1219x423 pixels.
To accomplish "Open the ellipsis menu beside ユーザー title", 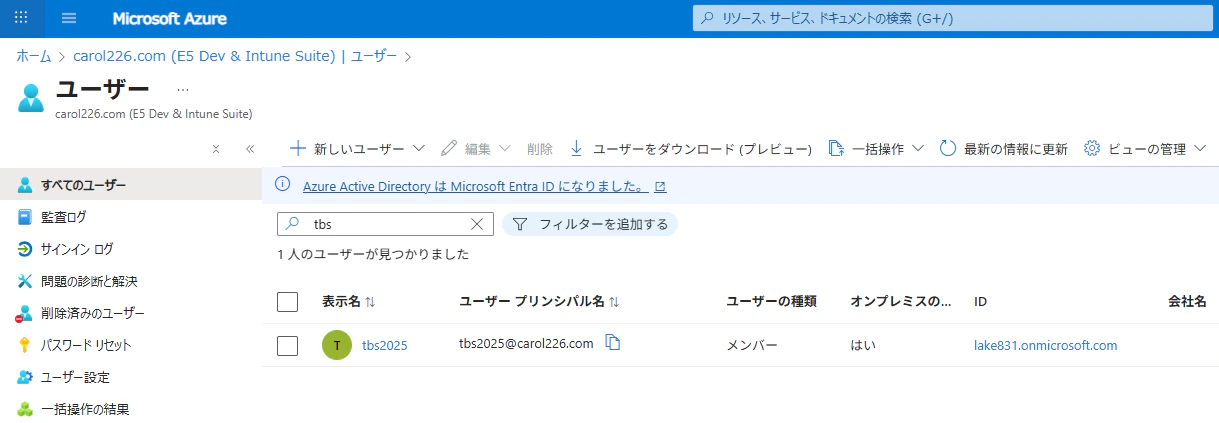I will [182, 89].
